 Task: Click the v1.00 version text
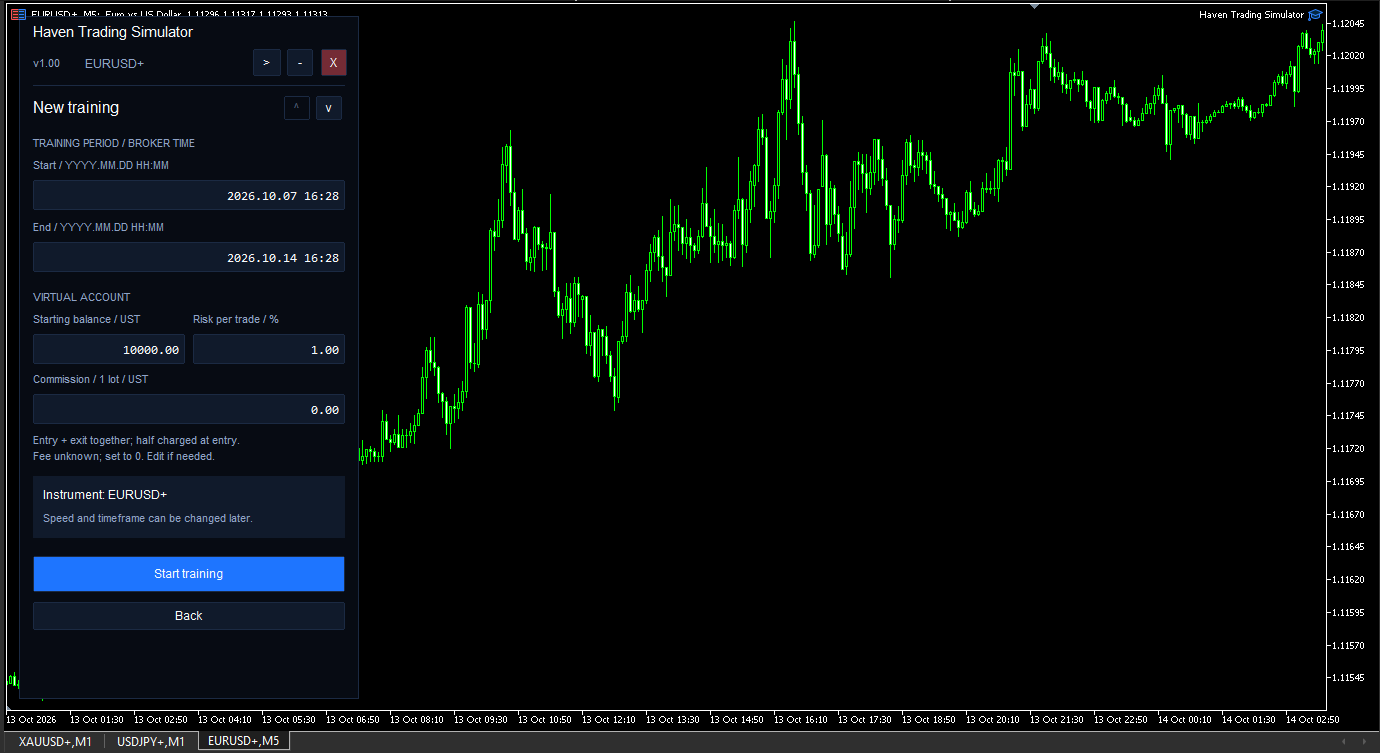(x=46, y=63)
